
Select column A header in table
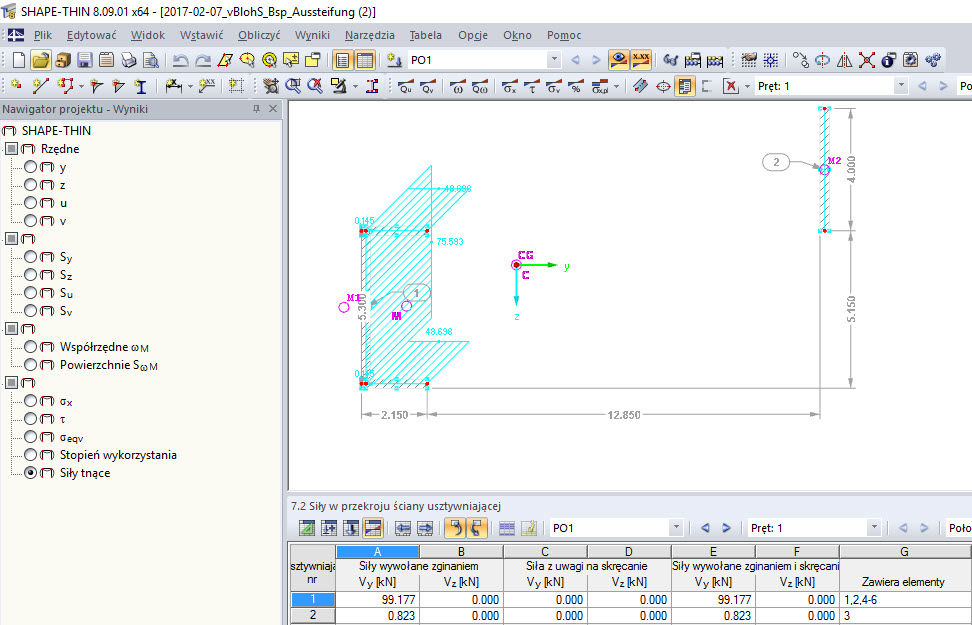(378, 551)
